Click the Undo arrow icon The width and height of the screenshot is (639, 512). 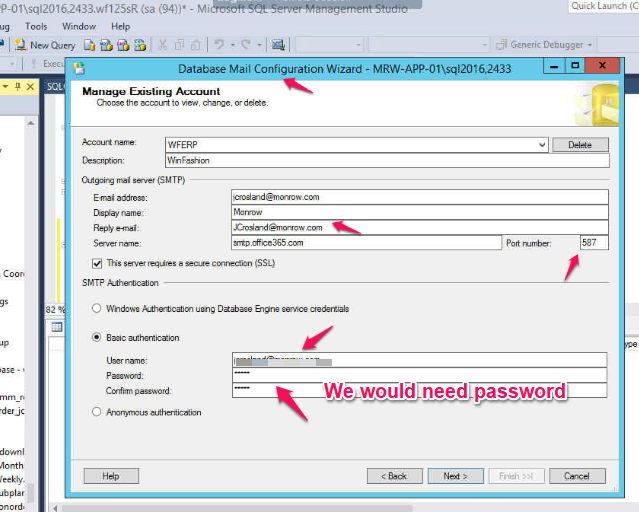(219, 44)
